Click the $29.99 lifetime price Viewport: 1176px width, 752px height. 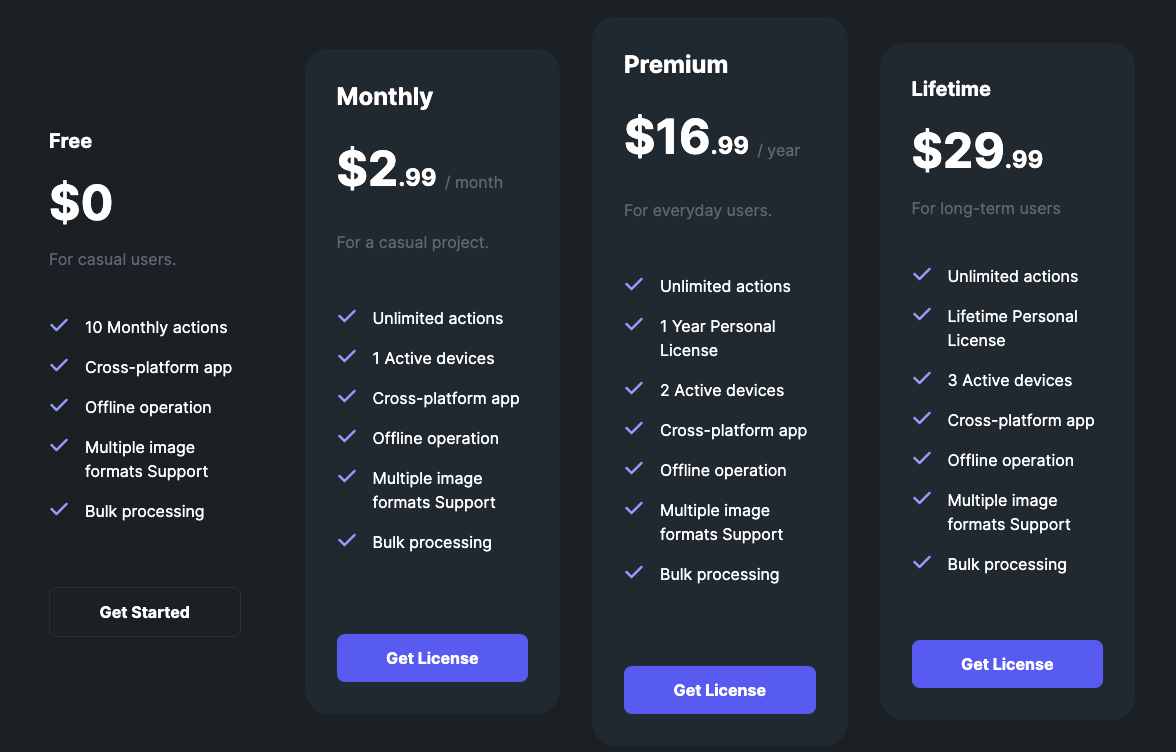(977, 150)
